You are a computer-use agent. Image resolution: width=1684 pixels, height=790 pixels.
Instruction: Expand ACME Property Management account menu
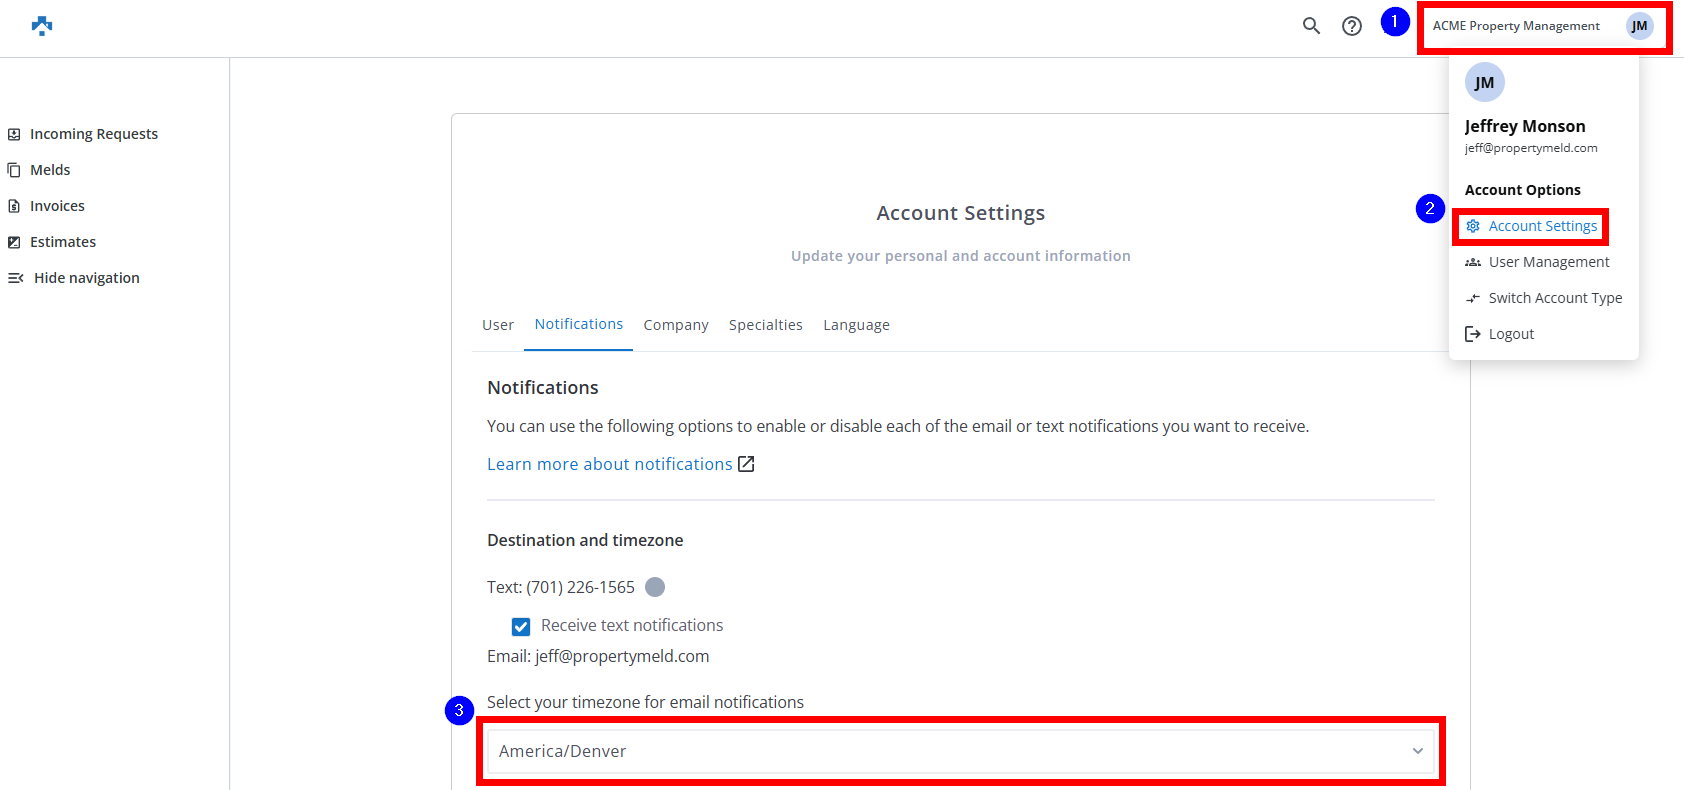pos(1515,26)
